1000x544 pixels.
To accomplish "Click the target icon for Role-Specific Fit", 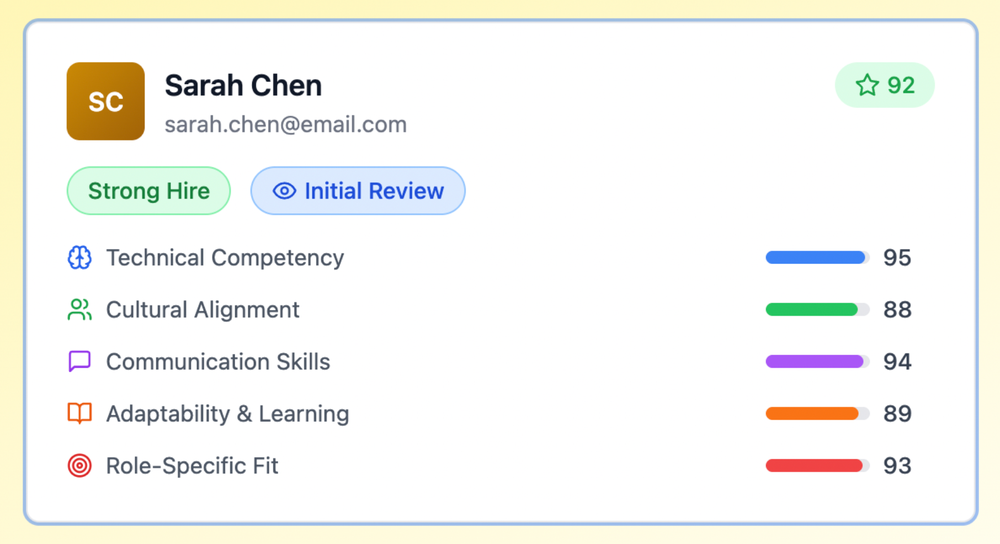I will point(80,466).
